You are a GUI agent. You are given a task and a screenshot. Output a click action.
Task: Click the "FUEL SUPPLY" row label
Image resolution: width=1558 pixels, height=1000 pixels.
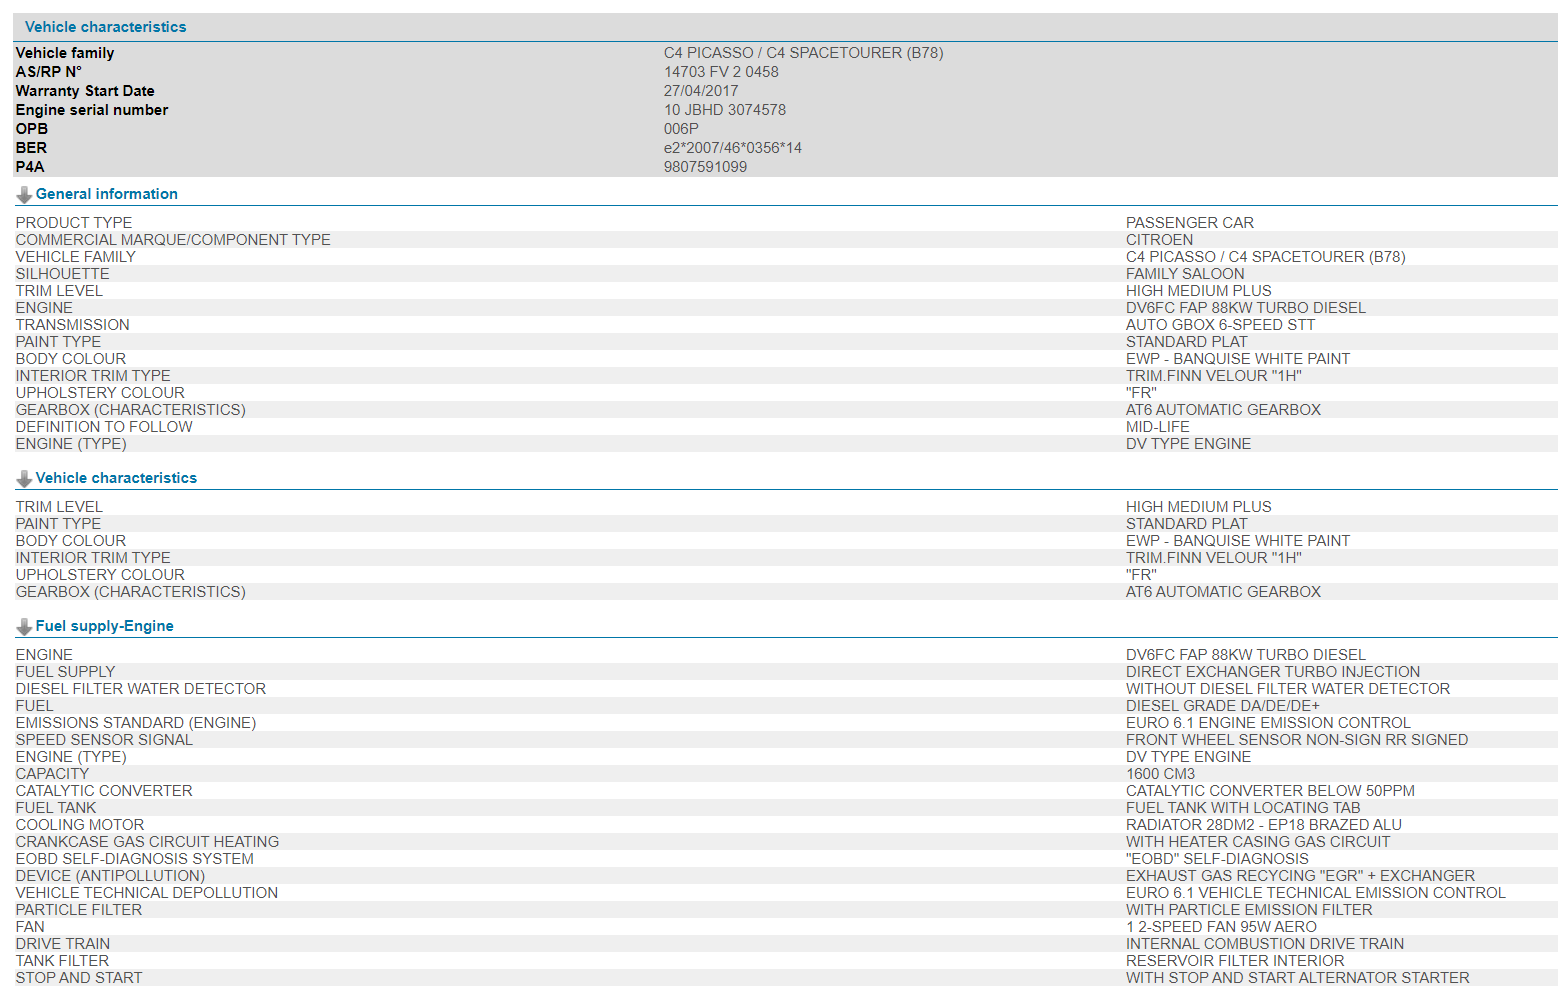click(x=65, y=672)
